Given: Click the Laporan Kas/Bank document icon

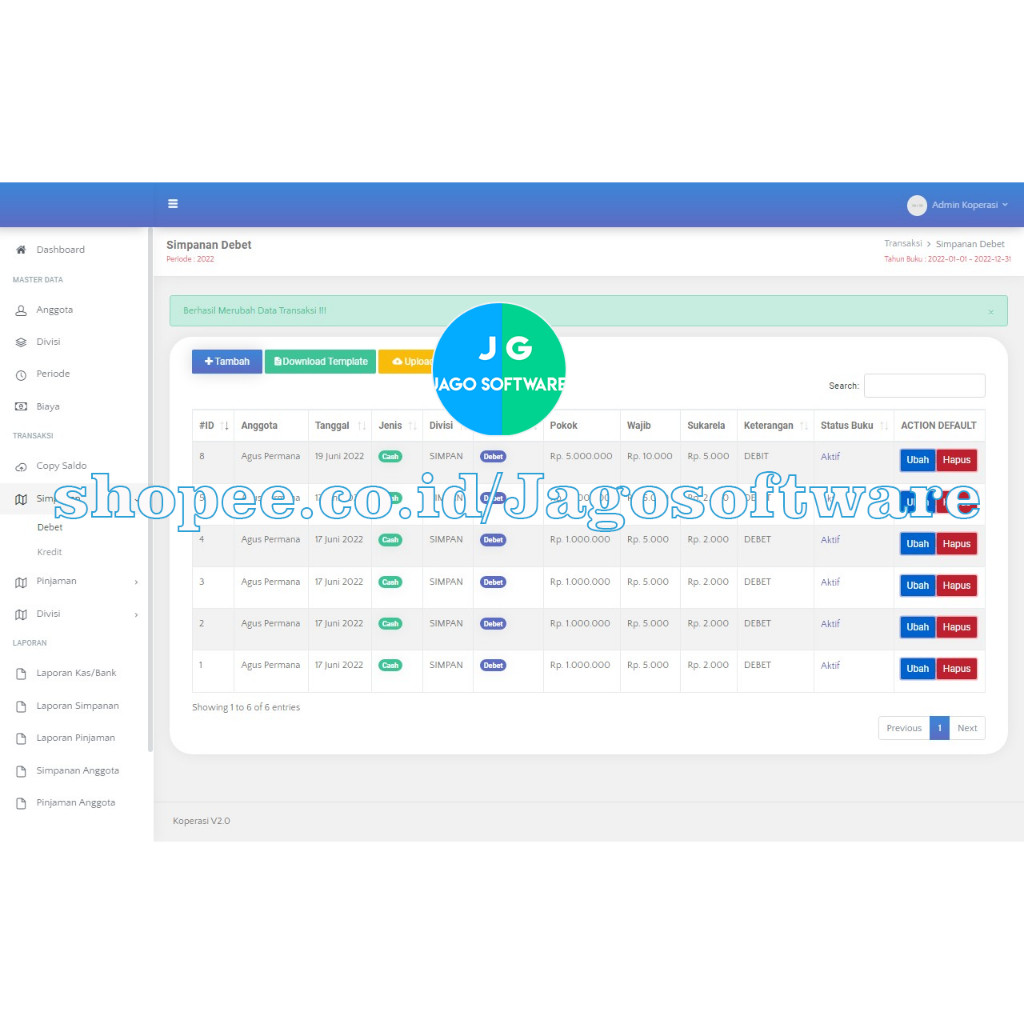Looking at the screenshot, I should tap(20, 673).
